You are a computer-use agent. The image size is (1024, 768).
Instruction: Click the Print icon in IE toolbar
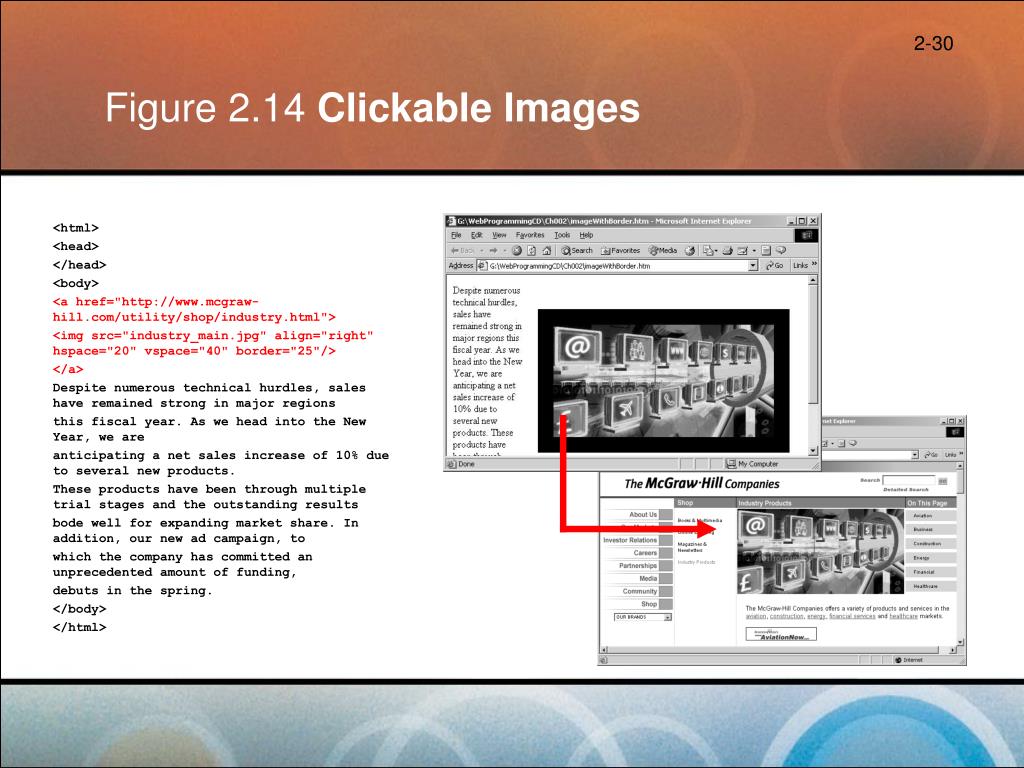click(727, 251)
